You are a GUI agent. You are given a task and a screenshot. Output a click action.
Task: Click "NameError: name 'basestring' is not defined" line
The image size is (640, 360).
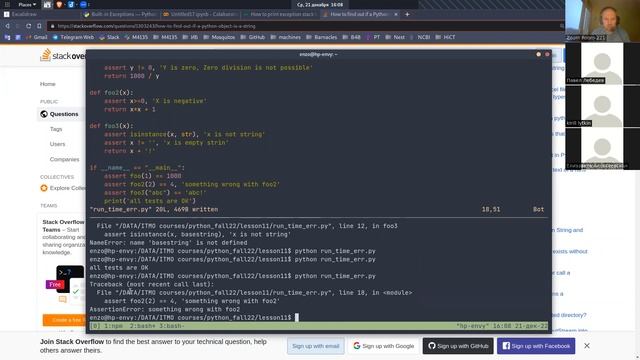pos(168,243)
